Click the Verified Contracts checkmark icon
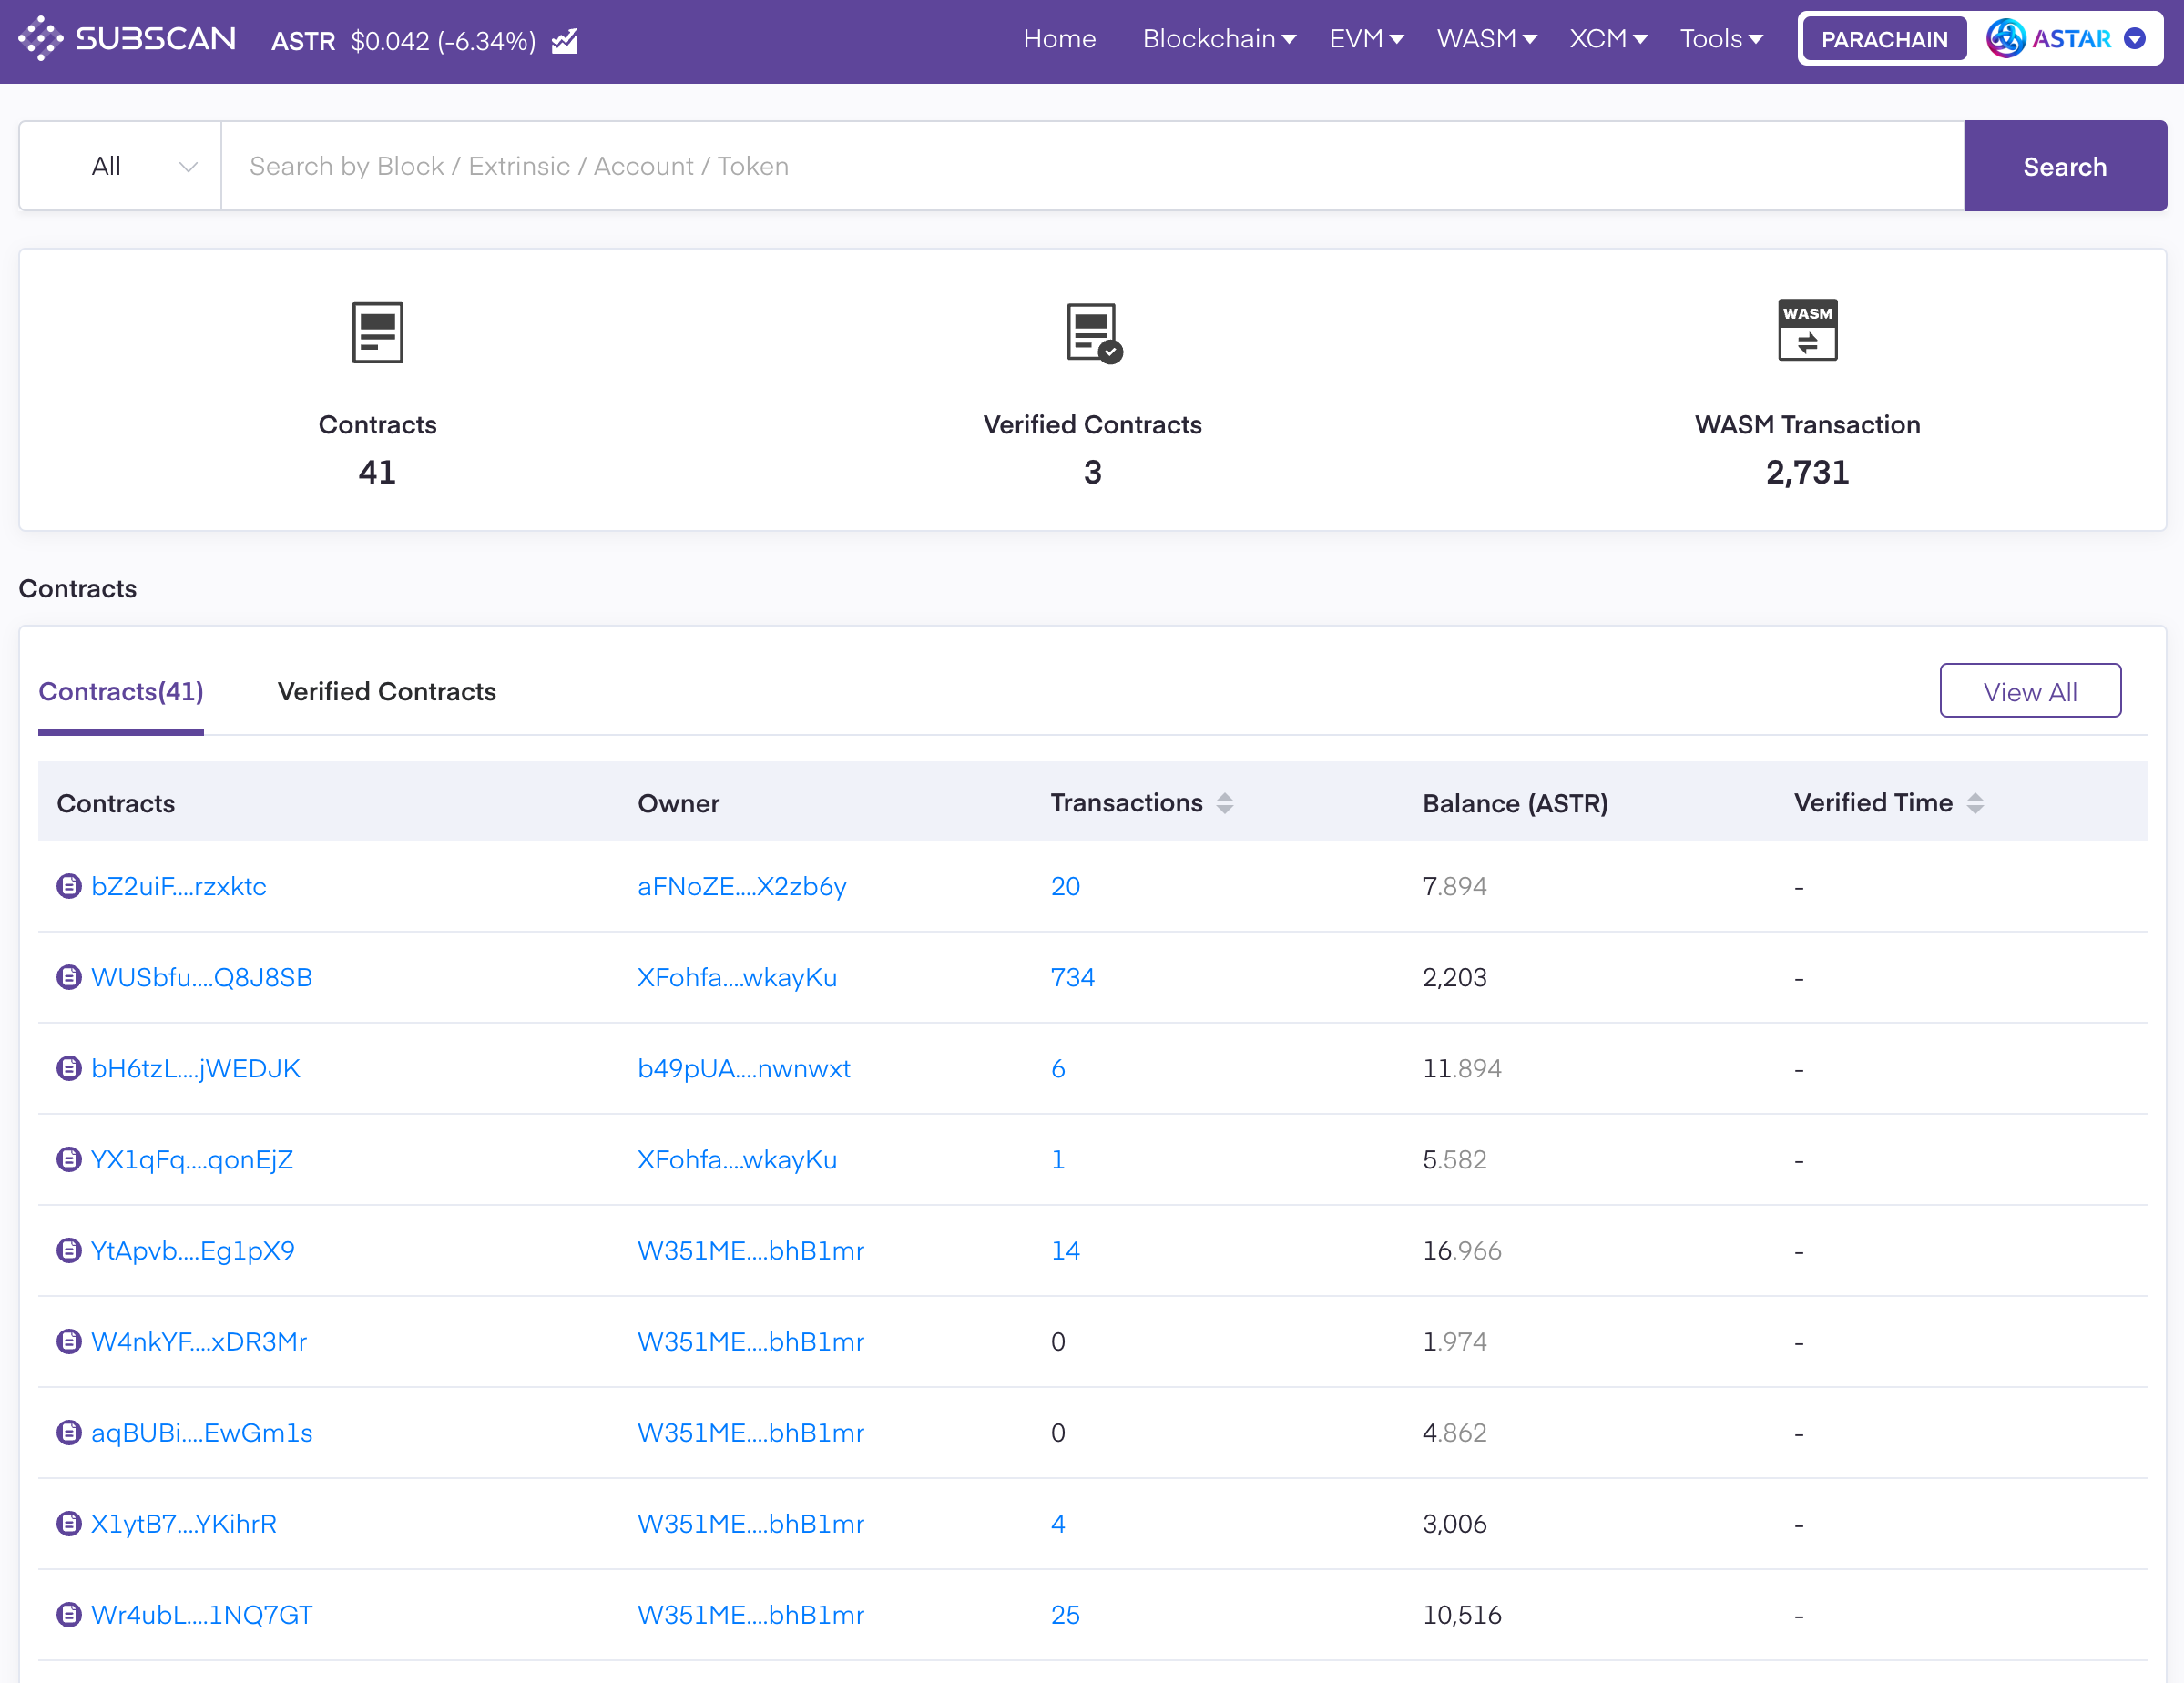 (x=1093, y=333)
